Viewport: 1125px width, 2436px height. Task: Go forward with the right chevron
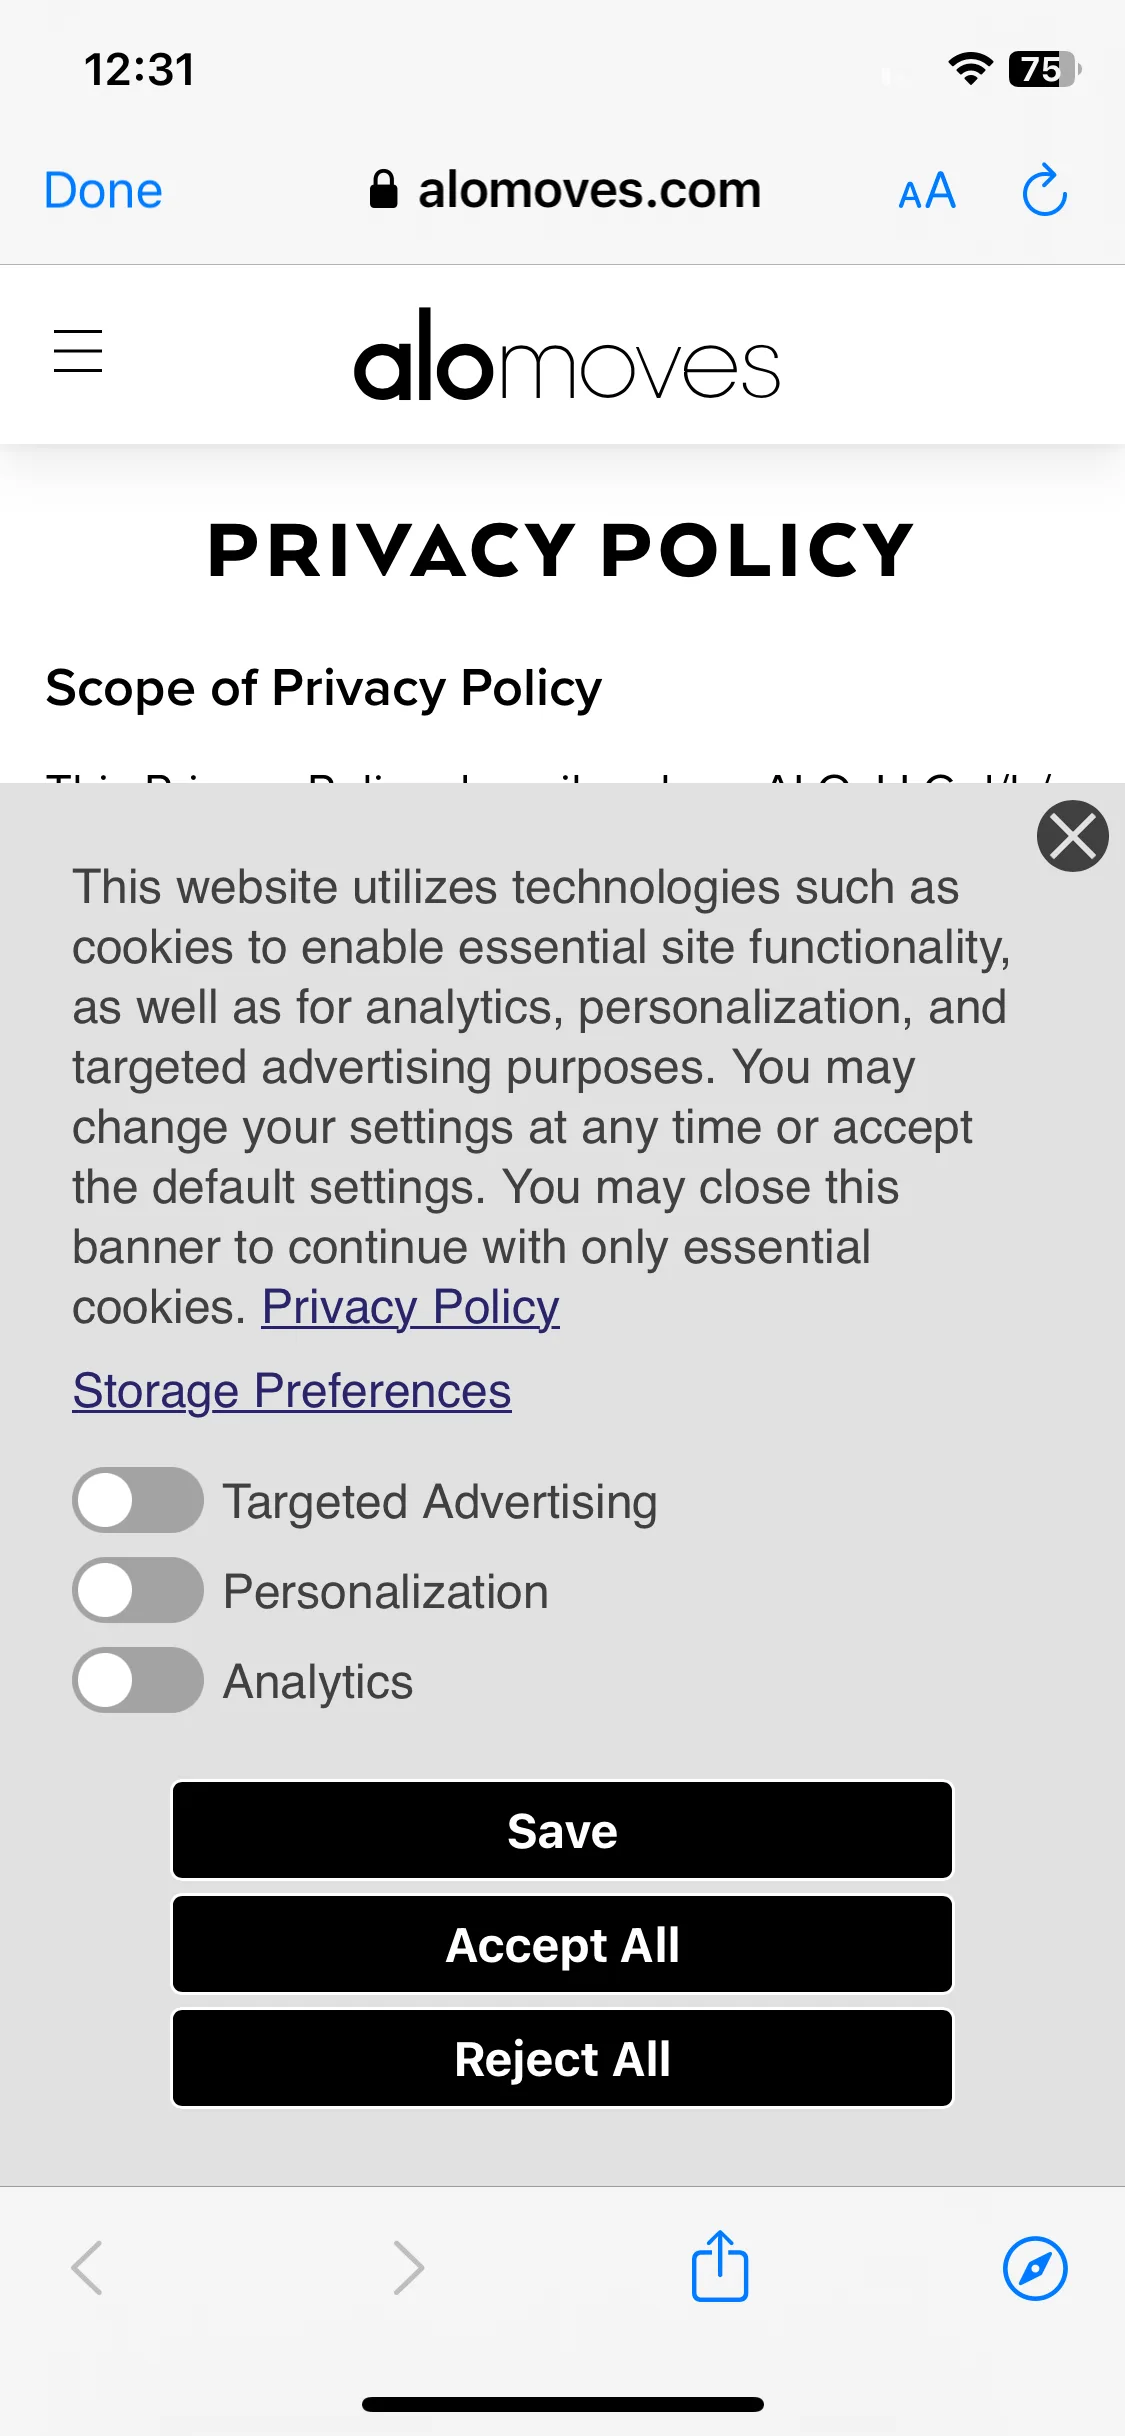[x=408, y=2267]
